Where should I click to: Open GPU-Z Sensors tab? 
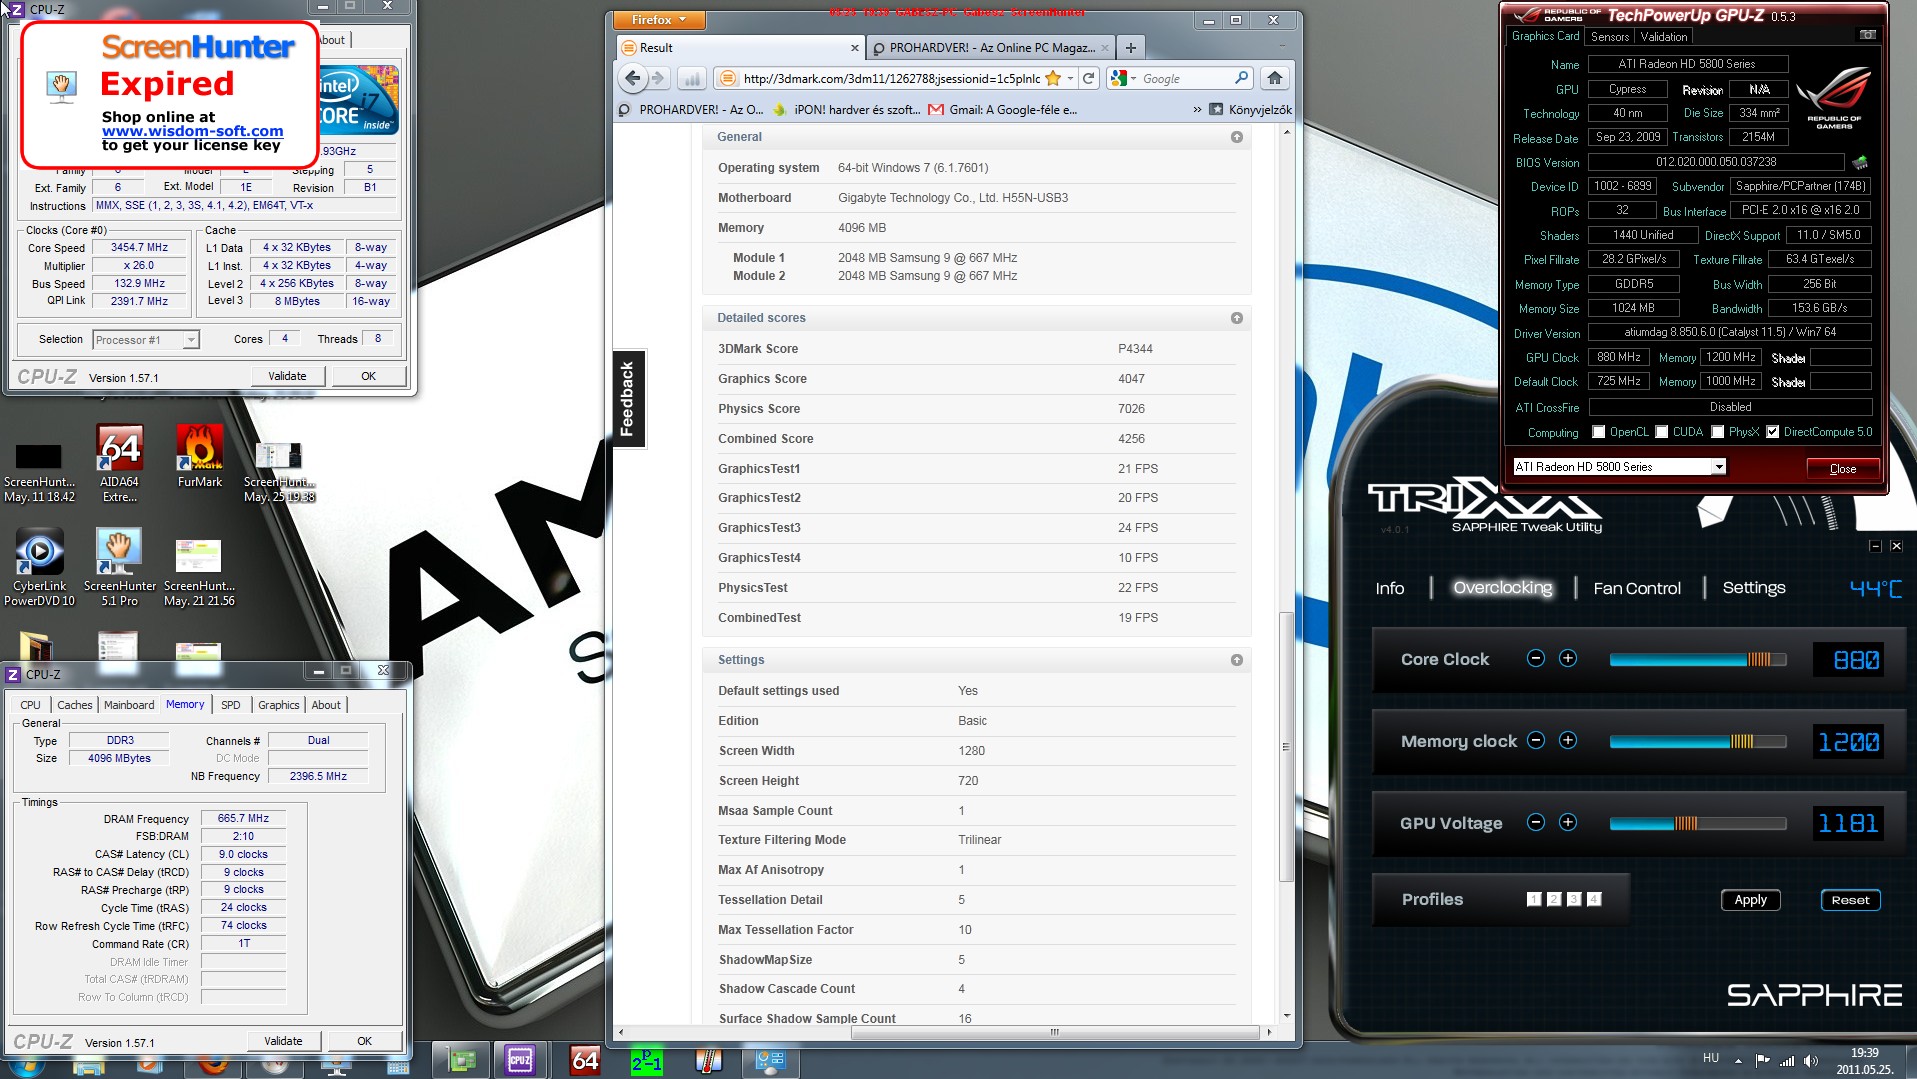(x=1610, y=36)
